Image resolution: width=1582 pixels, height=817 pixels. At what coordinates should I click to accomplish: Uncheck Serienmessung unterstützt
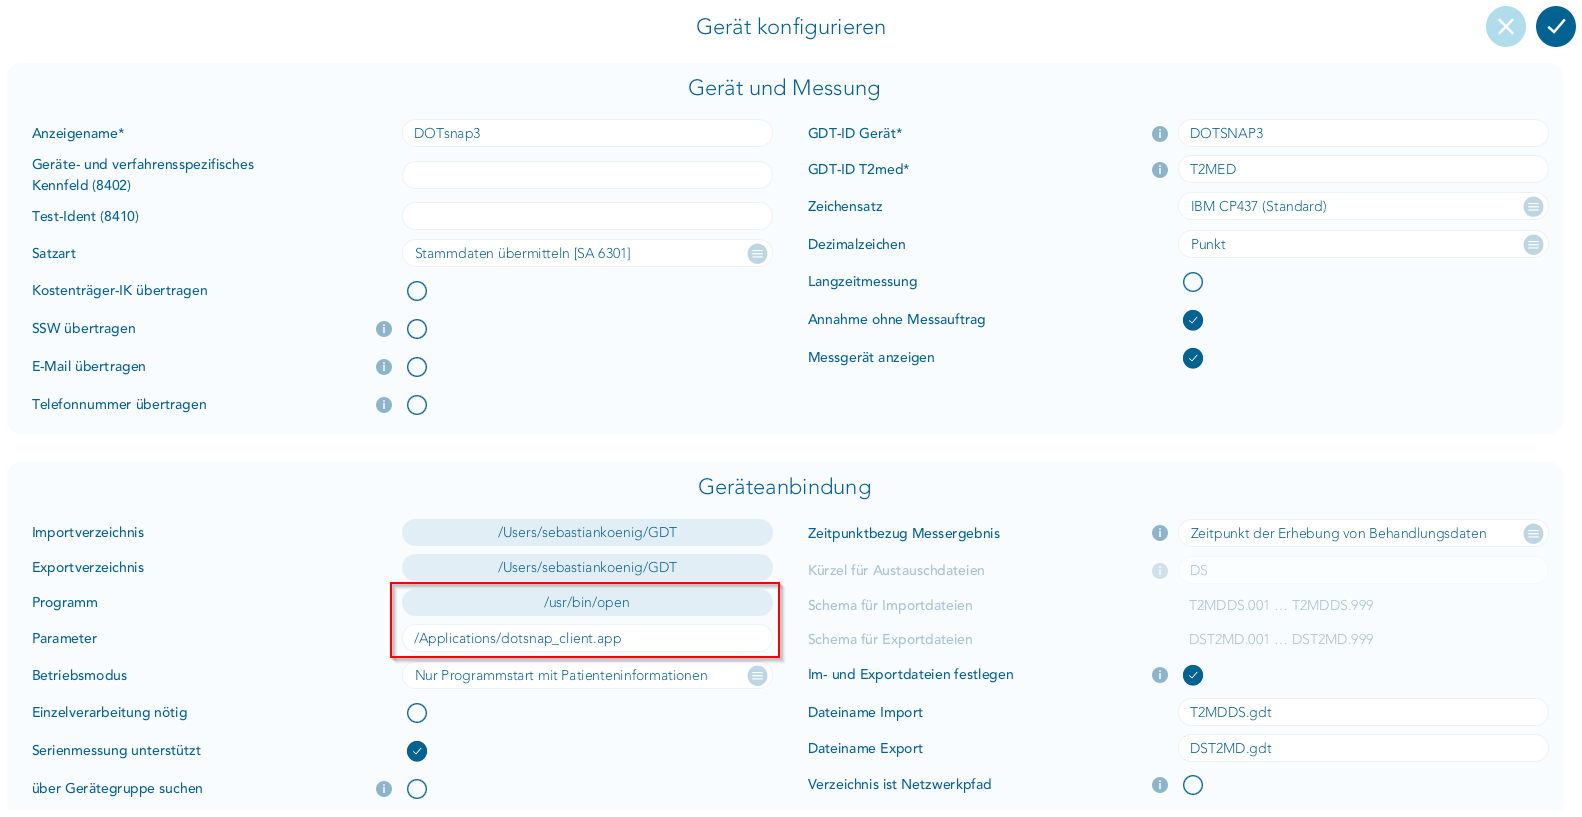(417, 751)
